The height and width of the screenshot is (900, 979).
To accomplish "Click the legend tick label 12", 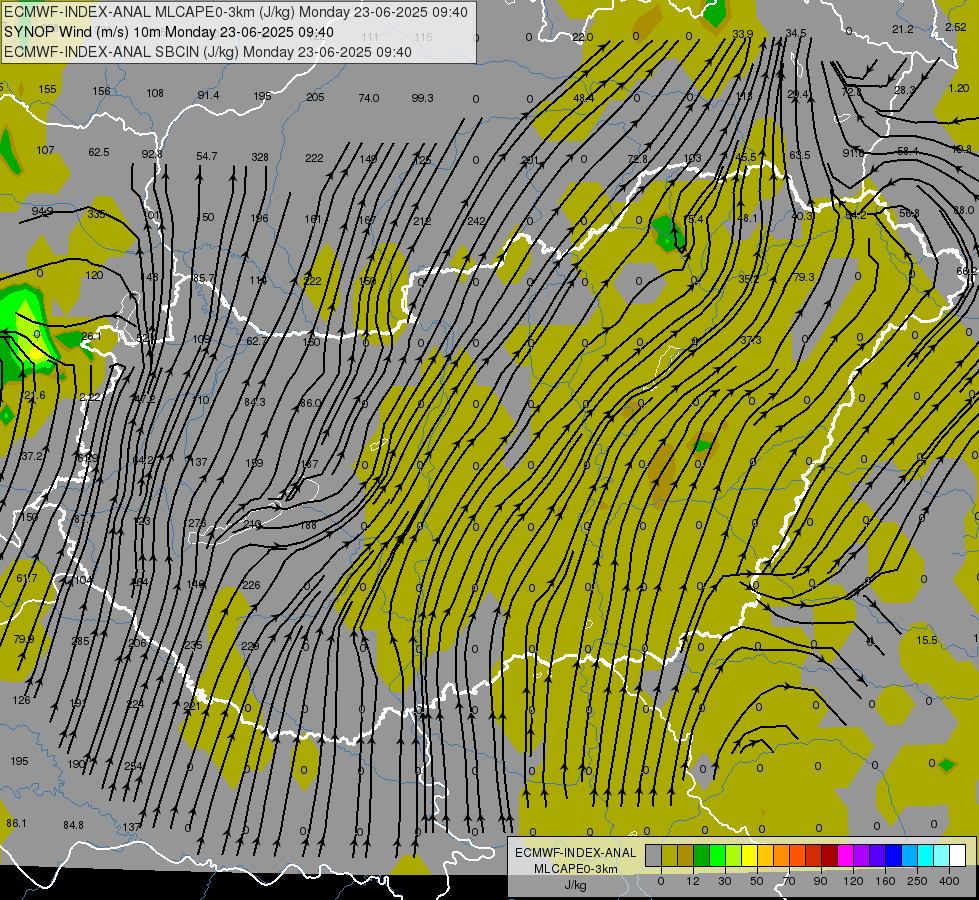I will coord(692,881).
